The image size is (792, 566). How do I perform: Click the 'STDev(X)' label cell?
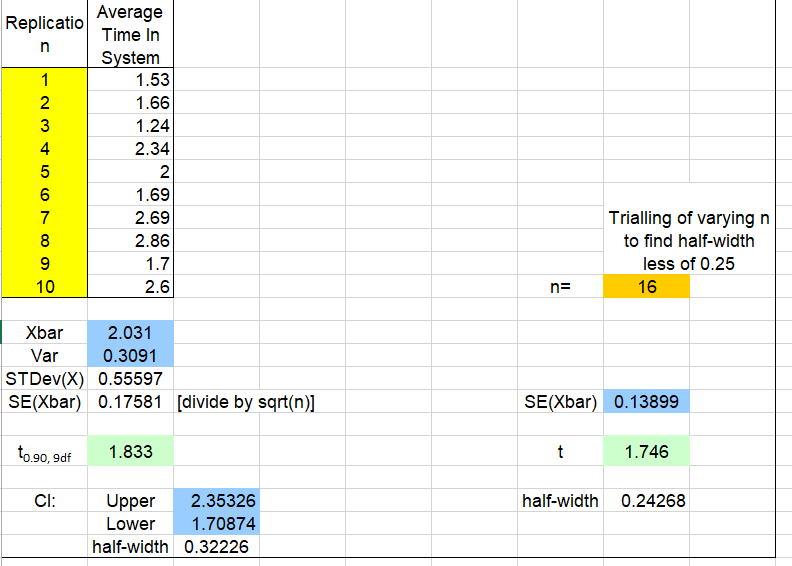click(44, 378)
